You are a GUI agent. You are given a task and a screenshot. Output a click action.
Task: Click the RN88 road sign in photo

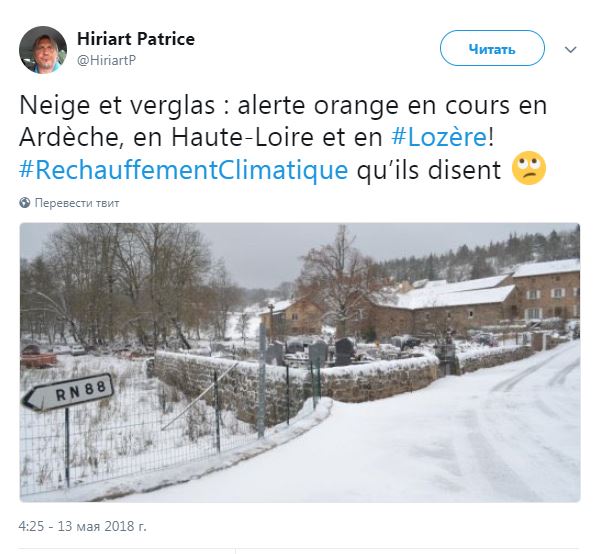click(69, 392)
